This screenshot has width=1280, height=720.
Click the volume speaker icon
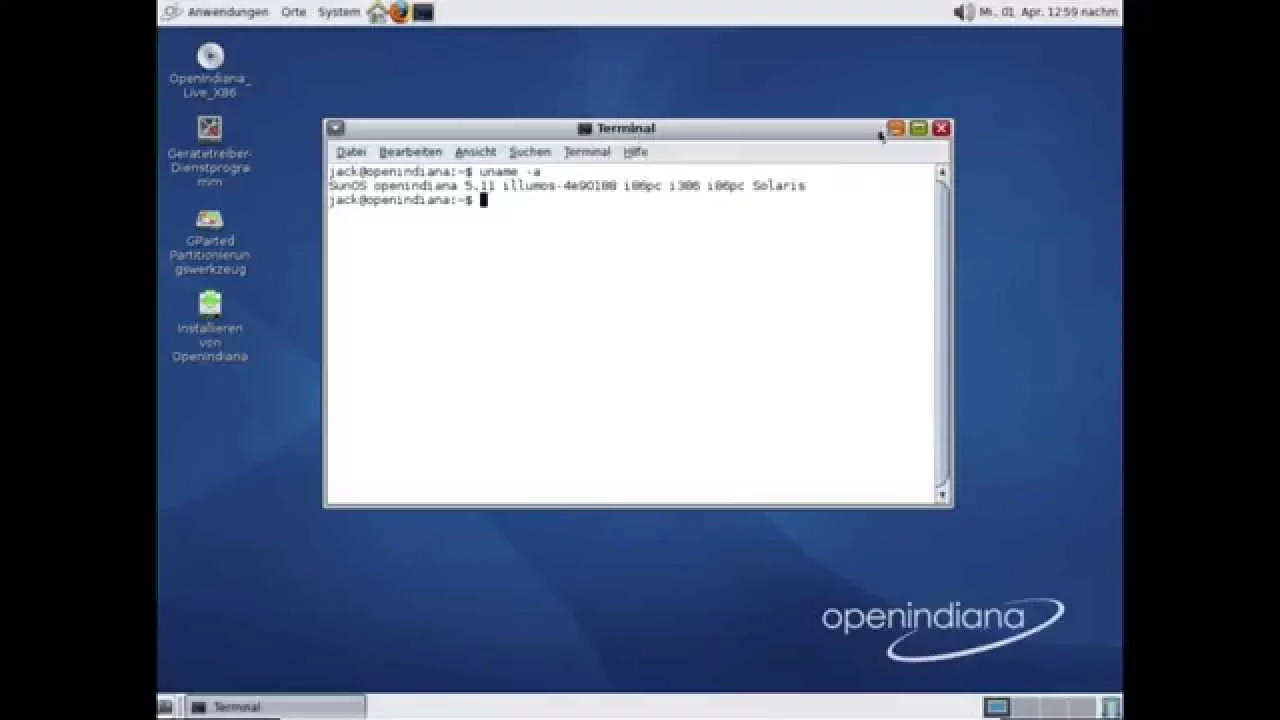pos(964,12)
